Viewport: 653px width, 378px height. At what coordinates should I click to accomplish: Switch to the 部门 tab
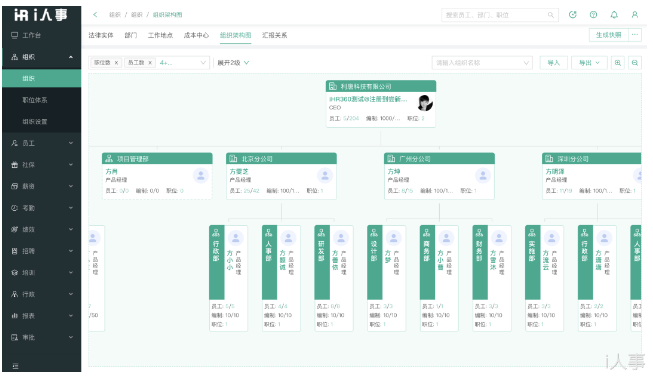click(x=131, y=35)
